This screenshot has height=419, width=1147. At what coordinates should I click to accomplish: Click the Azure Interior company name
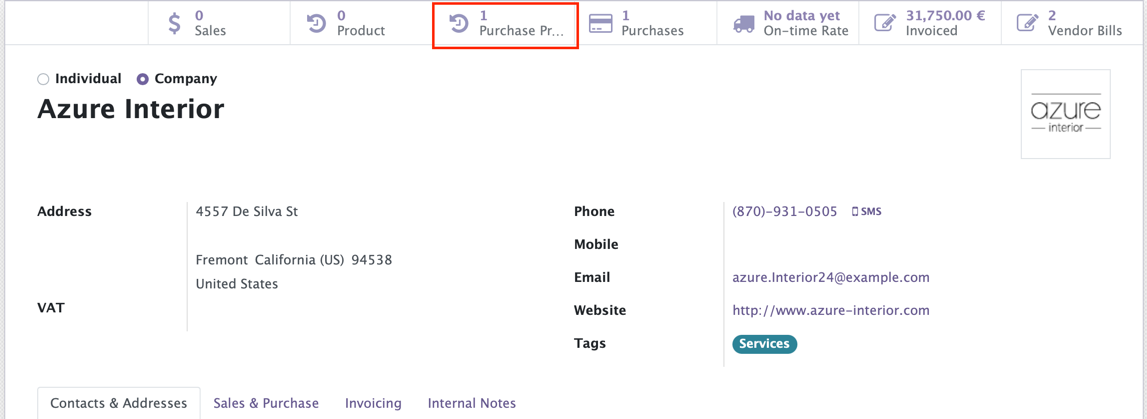130,109
